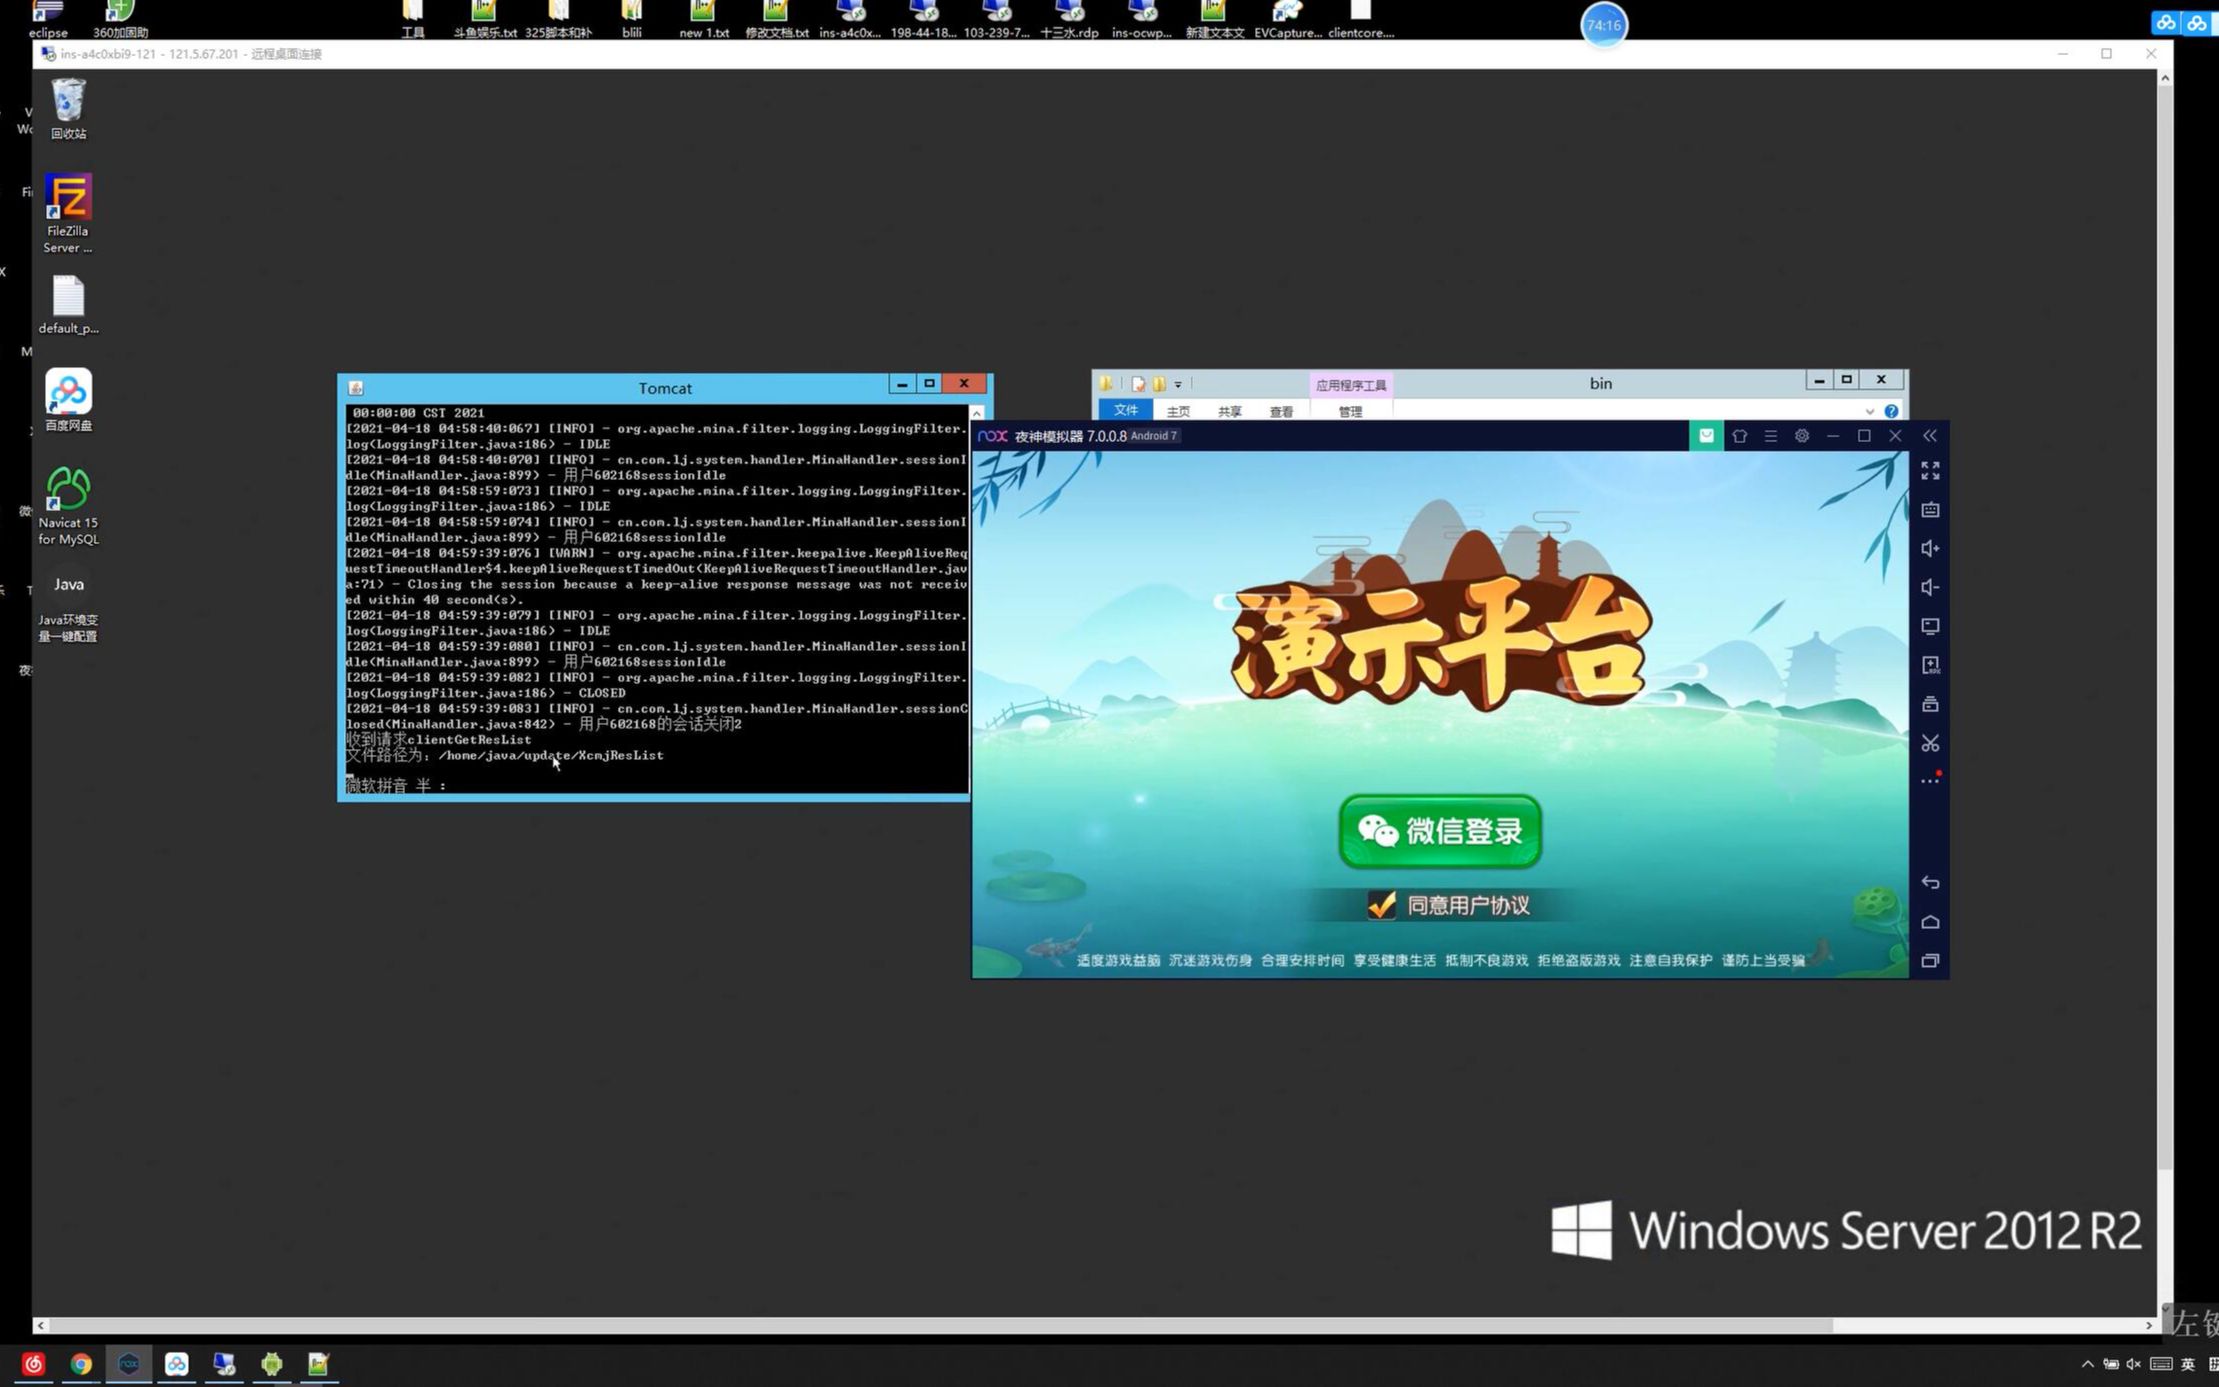Screen dimensions: 2219x1387
Task: Click Notepad++ icon in the taskbar
Action: [318, 1364]
